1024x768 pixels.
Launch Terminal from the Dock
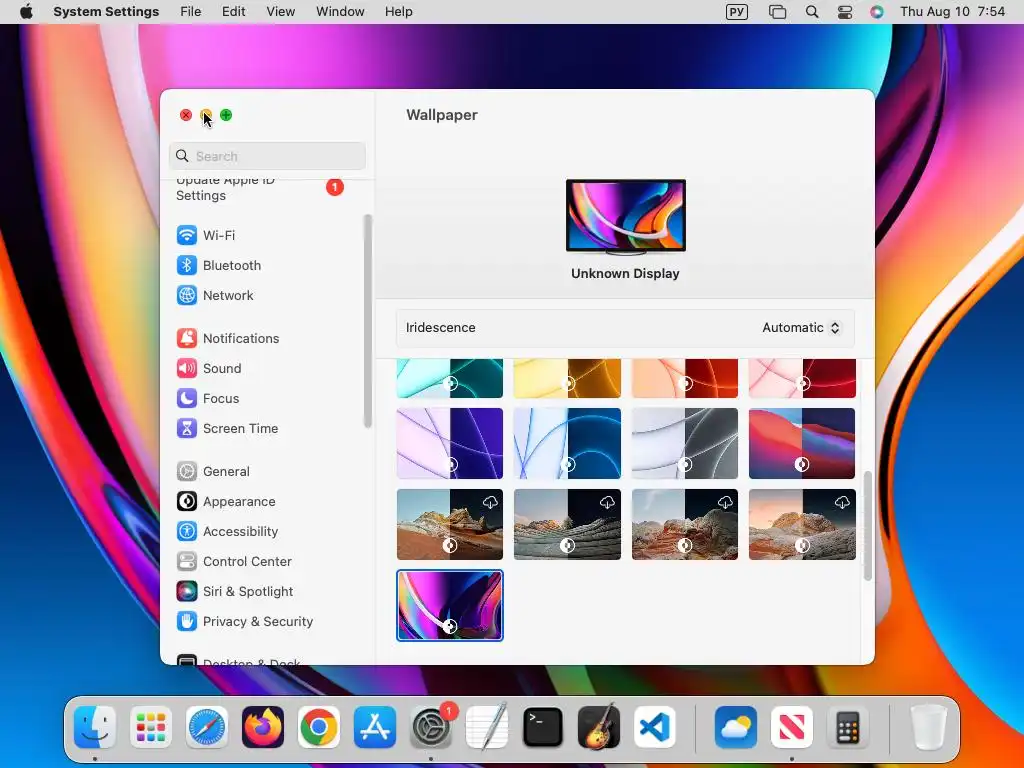(543, 727)
